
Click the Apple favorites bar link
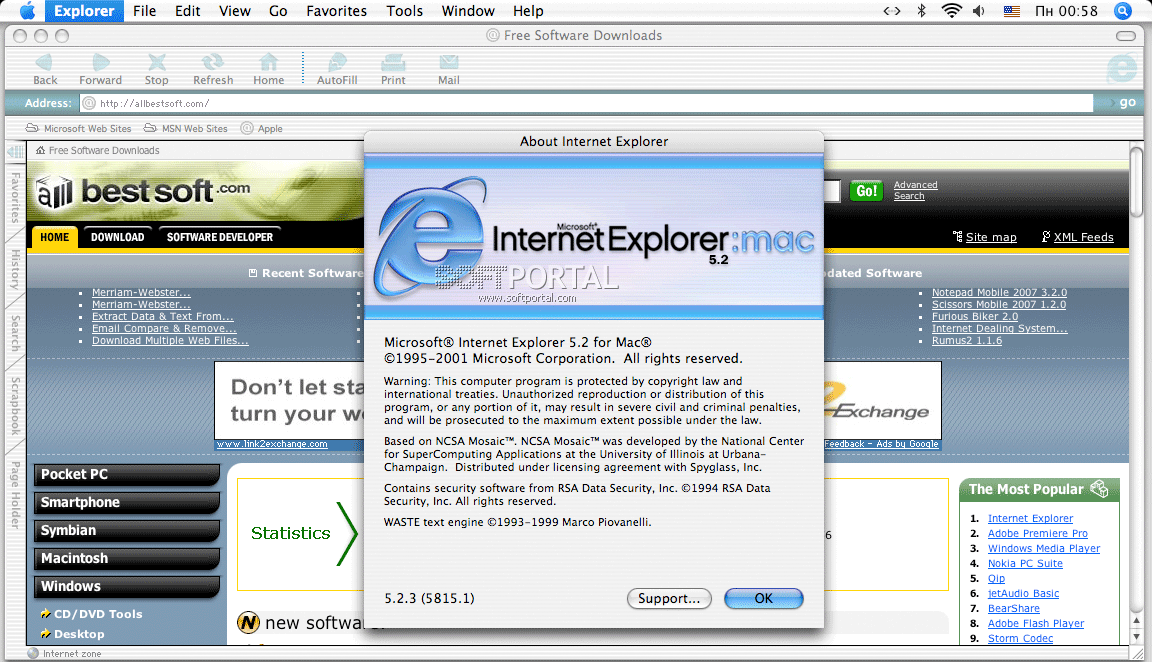(262, 129)
